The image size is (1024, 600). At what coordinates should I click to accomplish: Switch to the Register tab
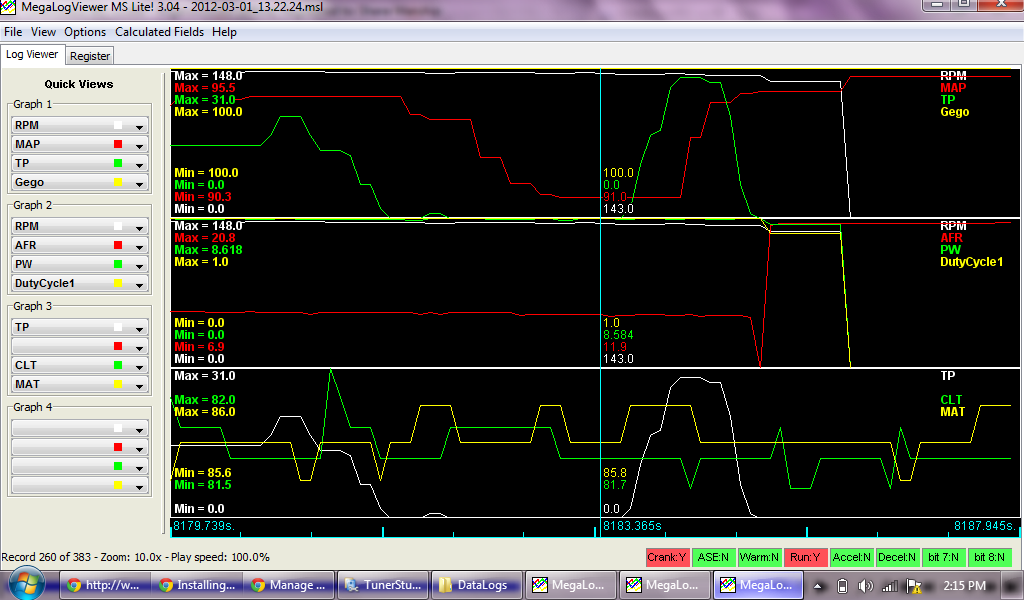[x=90, y=56]
